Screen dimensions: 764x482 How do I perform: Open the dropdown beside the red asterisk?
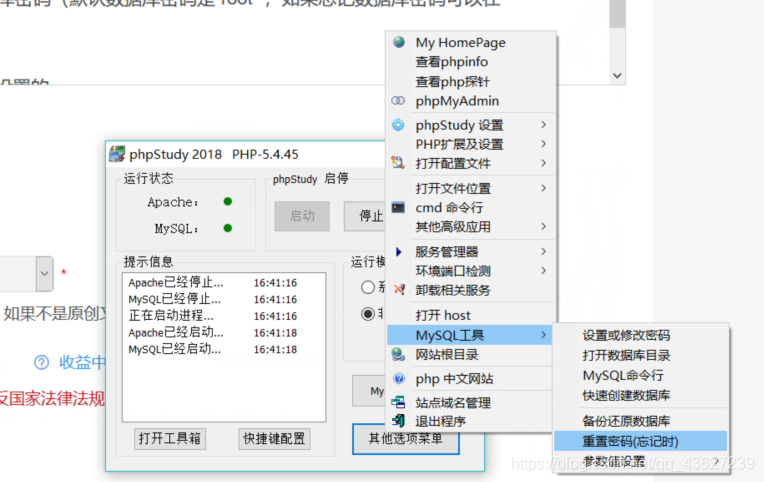pos(44,273)
